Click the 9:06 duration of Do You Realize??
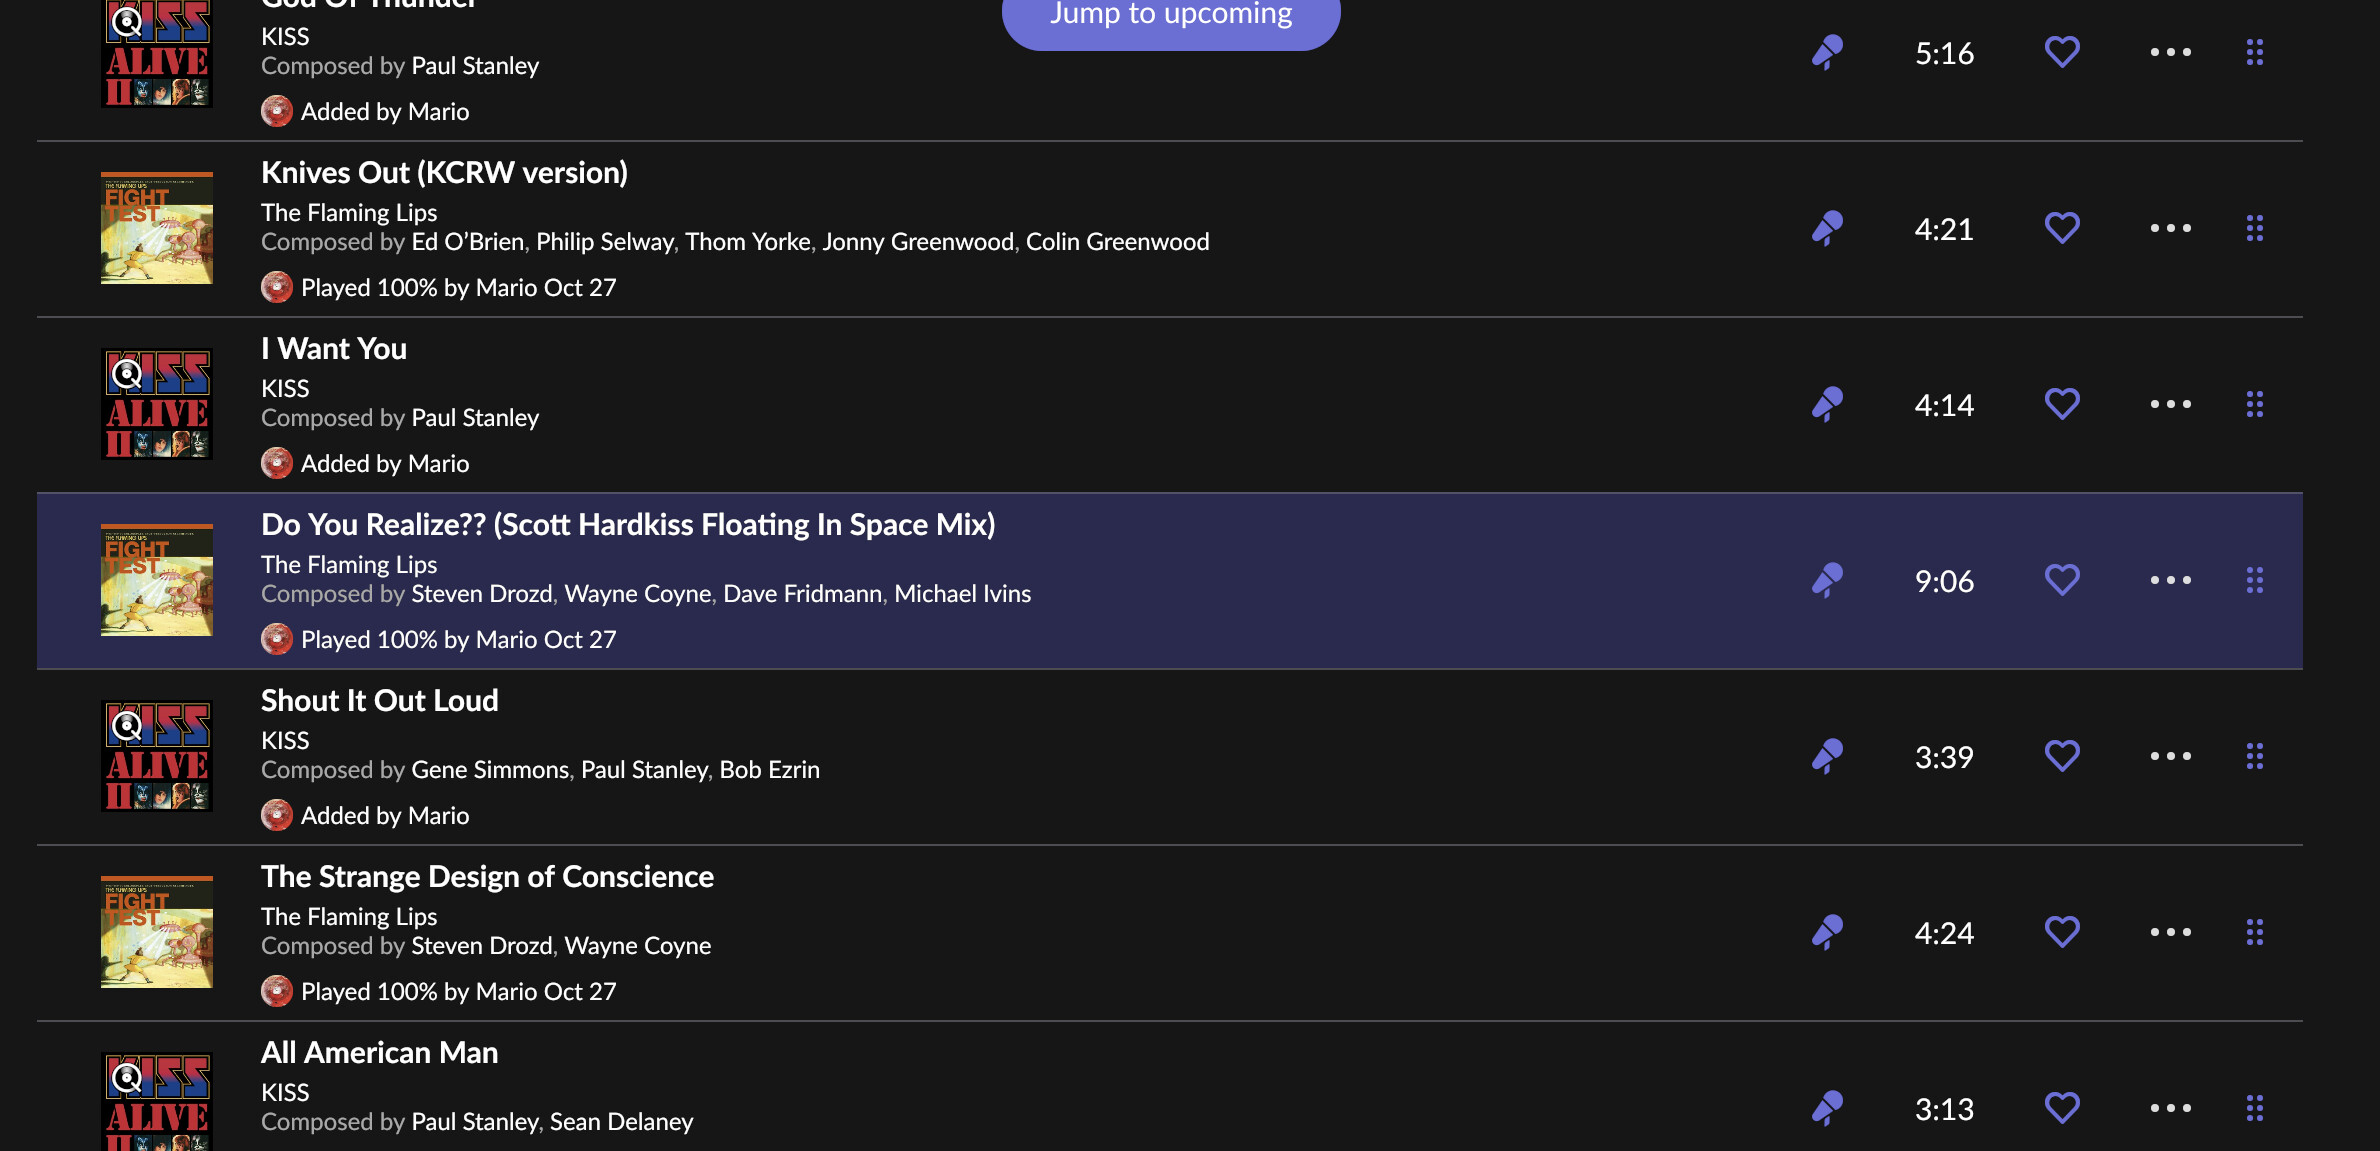The image size is (2380, 1151). tap(1944, 581)
